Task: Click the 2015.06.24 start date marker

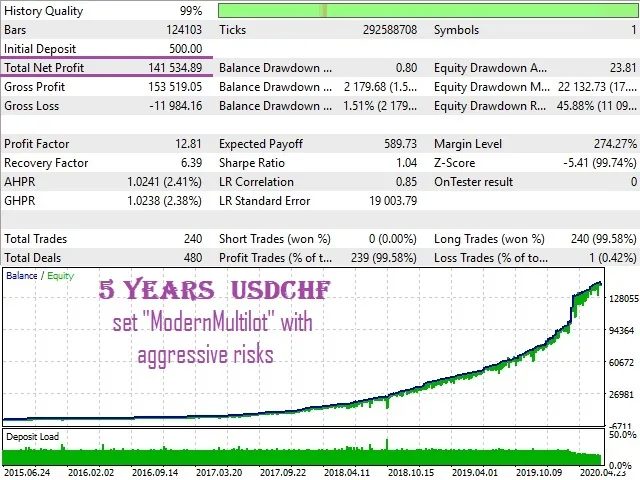Action: (x=27, y=473)
